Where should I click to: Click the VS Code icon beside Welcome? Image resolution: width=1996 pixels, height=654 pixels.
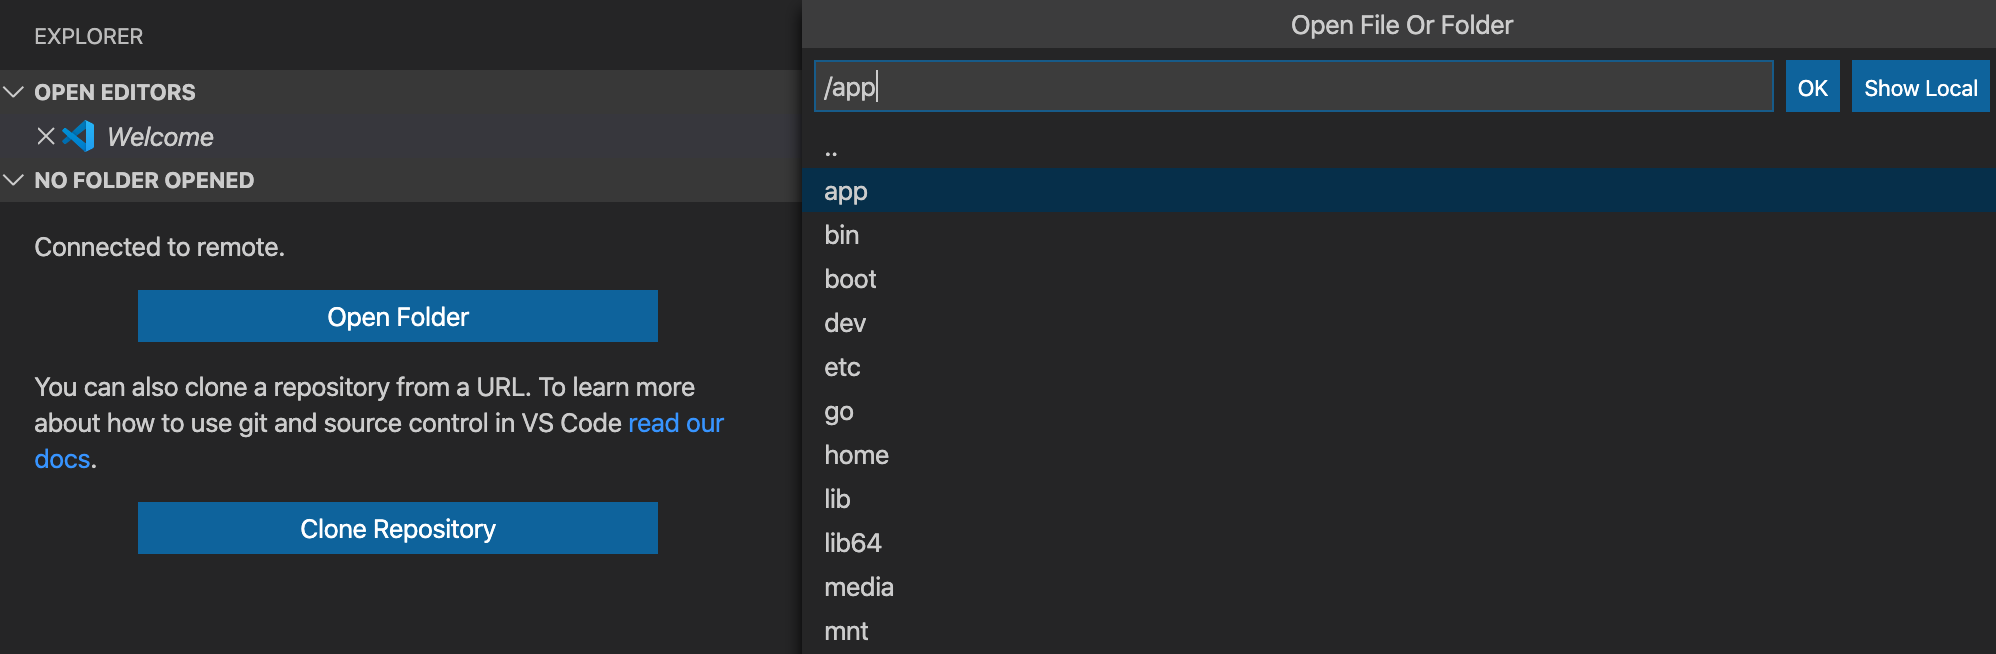[x=79, y=136]
